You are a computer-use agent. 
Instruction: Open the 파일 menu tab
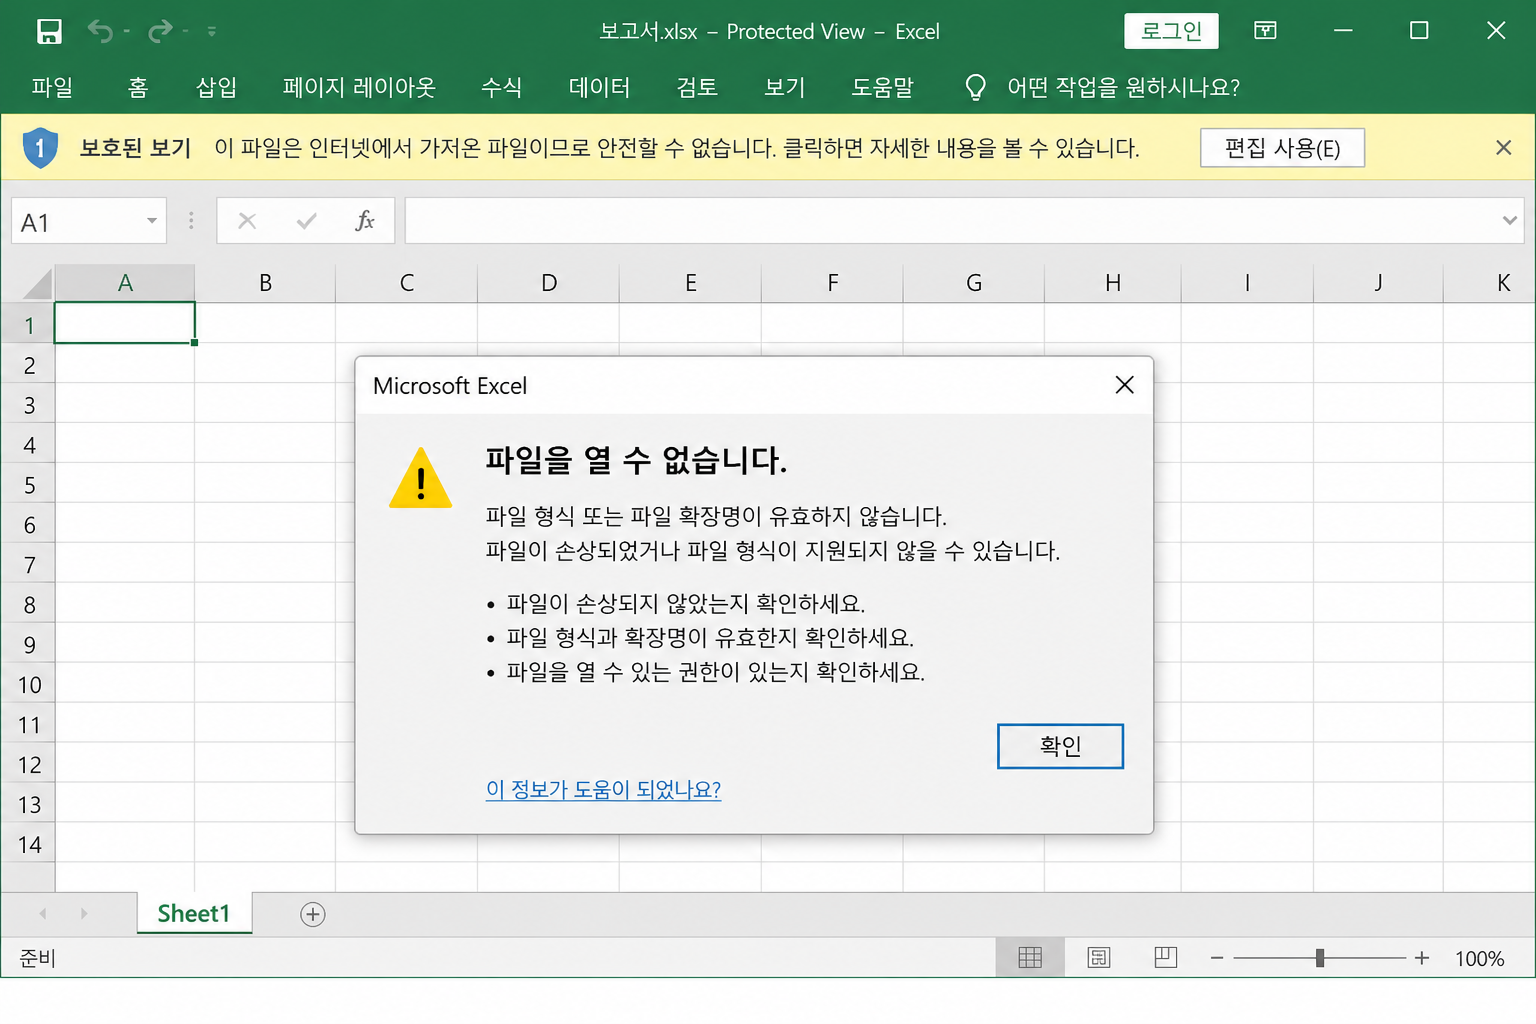pyautogui.click(x=52, y=88)
